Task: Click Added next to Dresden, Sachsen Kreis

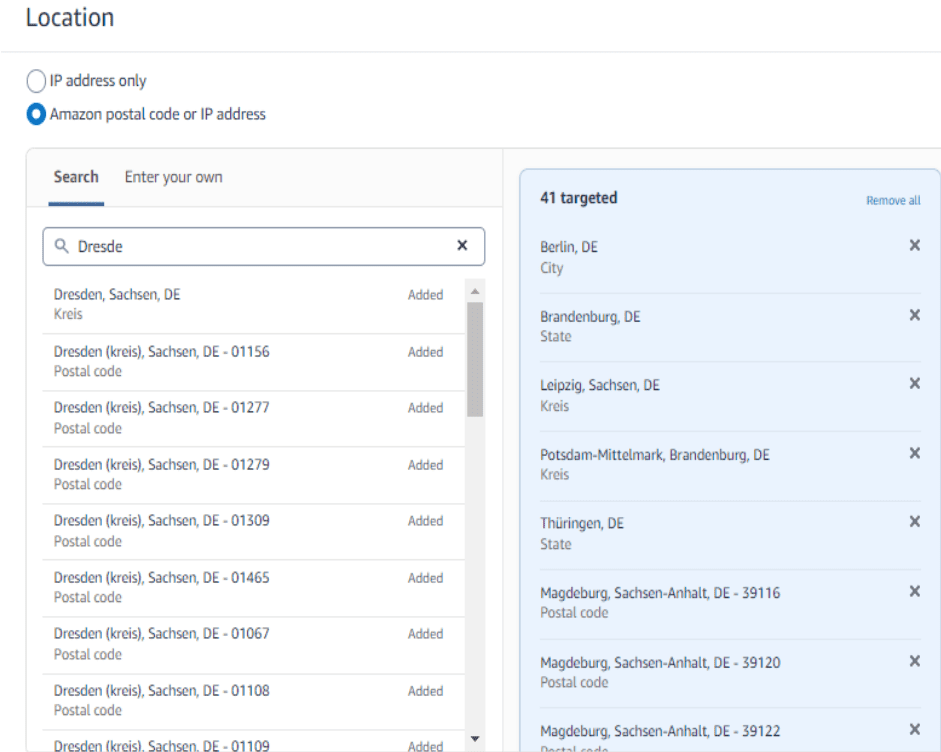Action: tap(425, 295)
